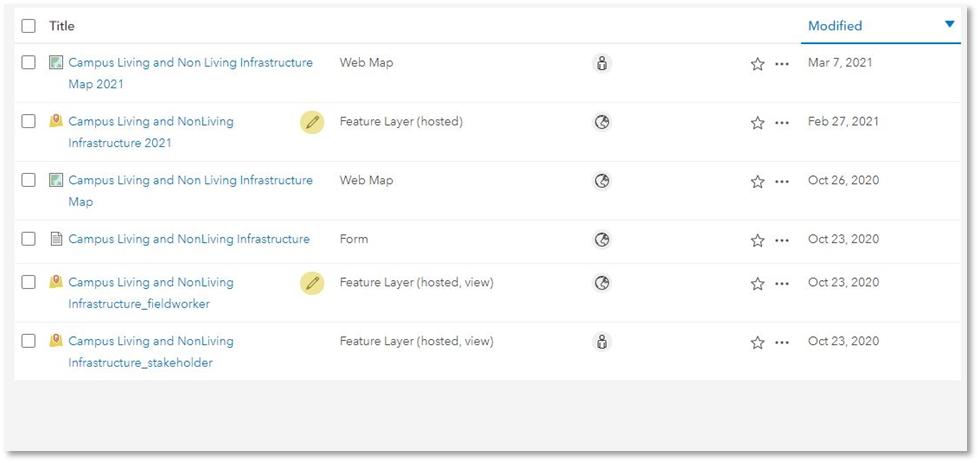Sort the list by Modified column
The width and height of the screenshot is (979, 463).
click(x=835, y=26)
